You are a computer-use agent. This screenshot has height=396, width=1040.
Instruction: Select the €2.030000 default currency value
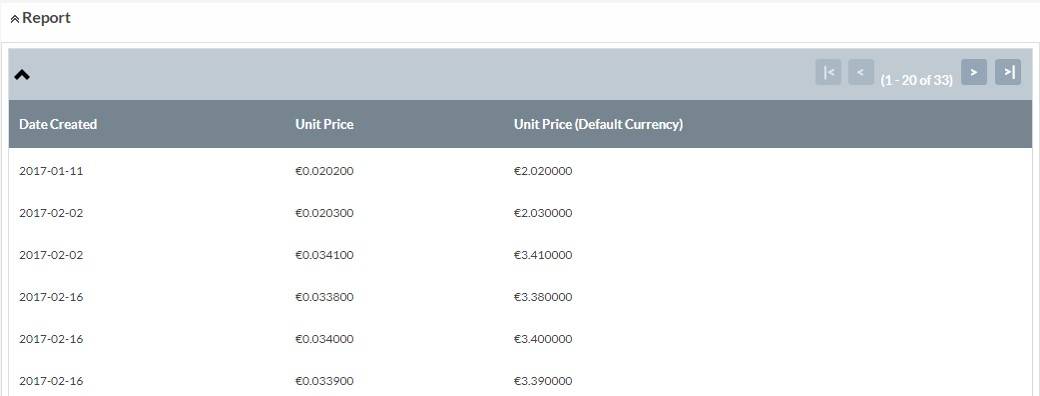click(543, 213)
